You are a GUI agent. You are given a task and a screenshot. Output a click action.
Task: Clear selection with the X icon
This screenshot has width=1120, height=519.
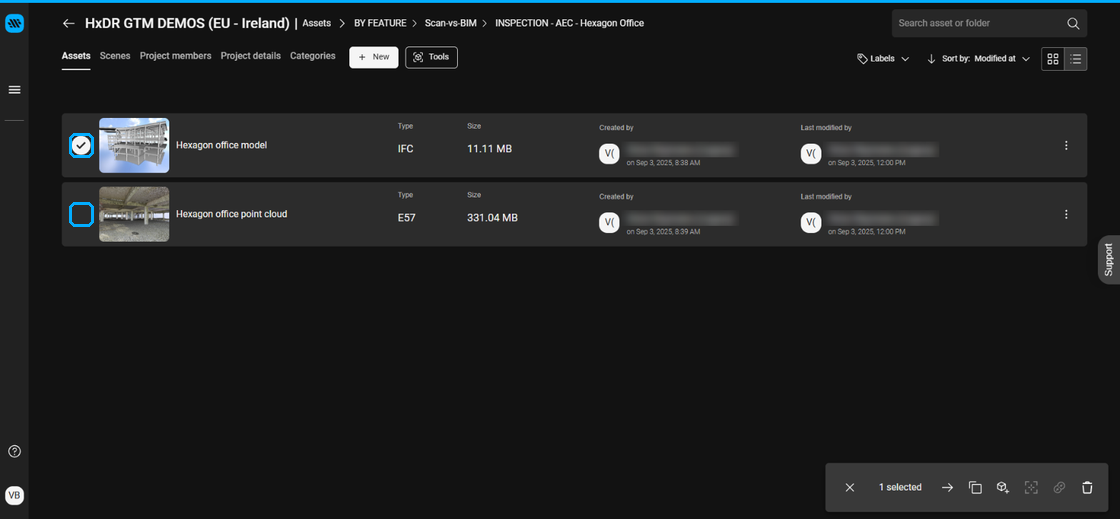(x=849, y=488)
